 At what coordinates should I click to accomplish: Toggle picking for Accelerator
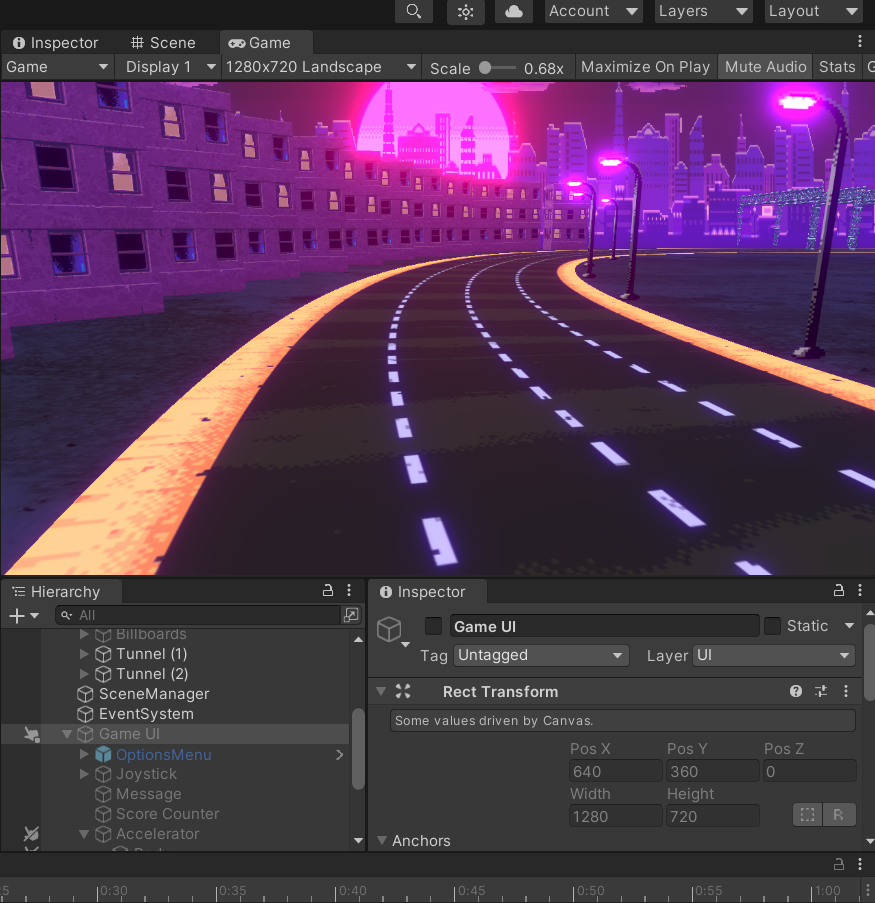32,834
